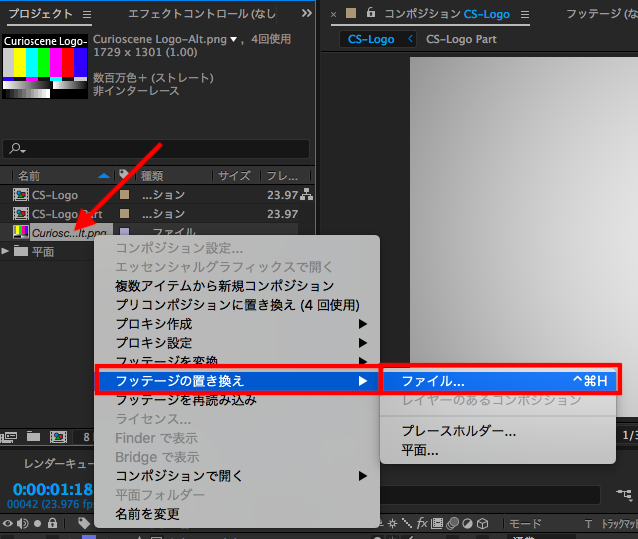The image size is (638, 539).
Task: Toggle the lock column switch in timeline
Action: pyautogui.click(x=52, y=523)
